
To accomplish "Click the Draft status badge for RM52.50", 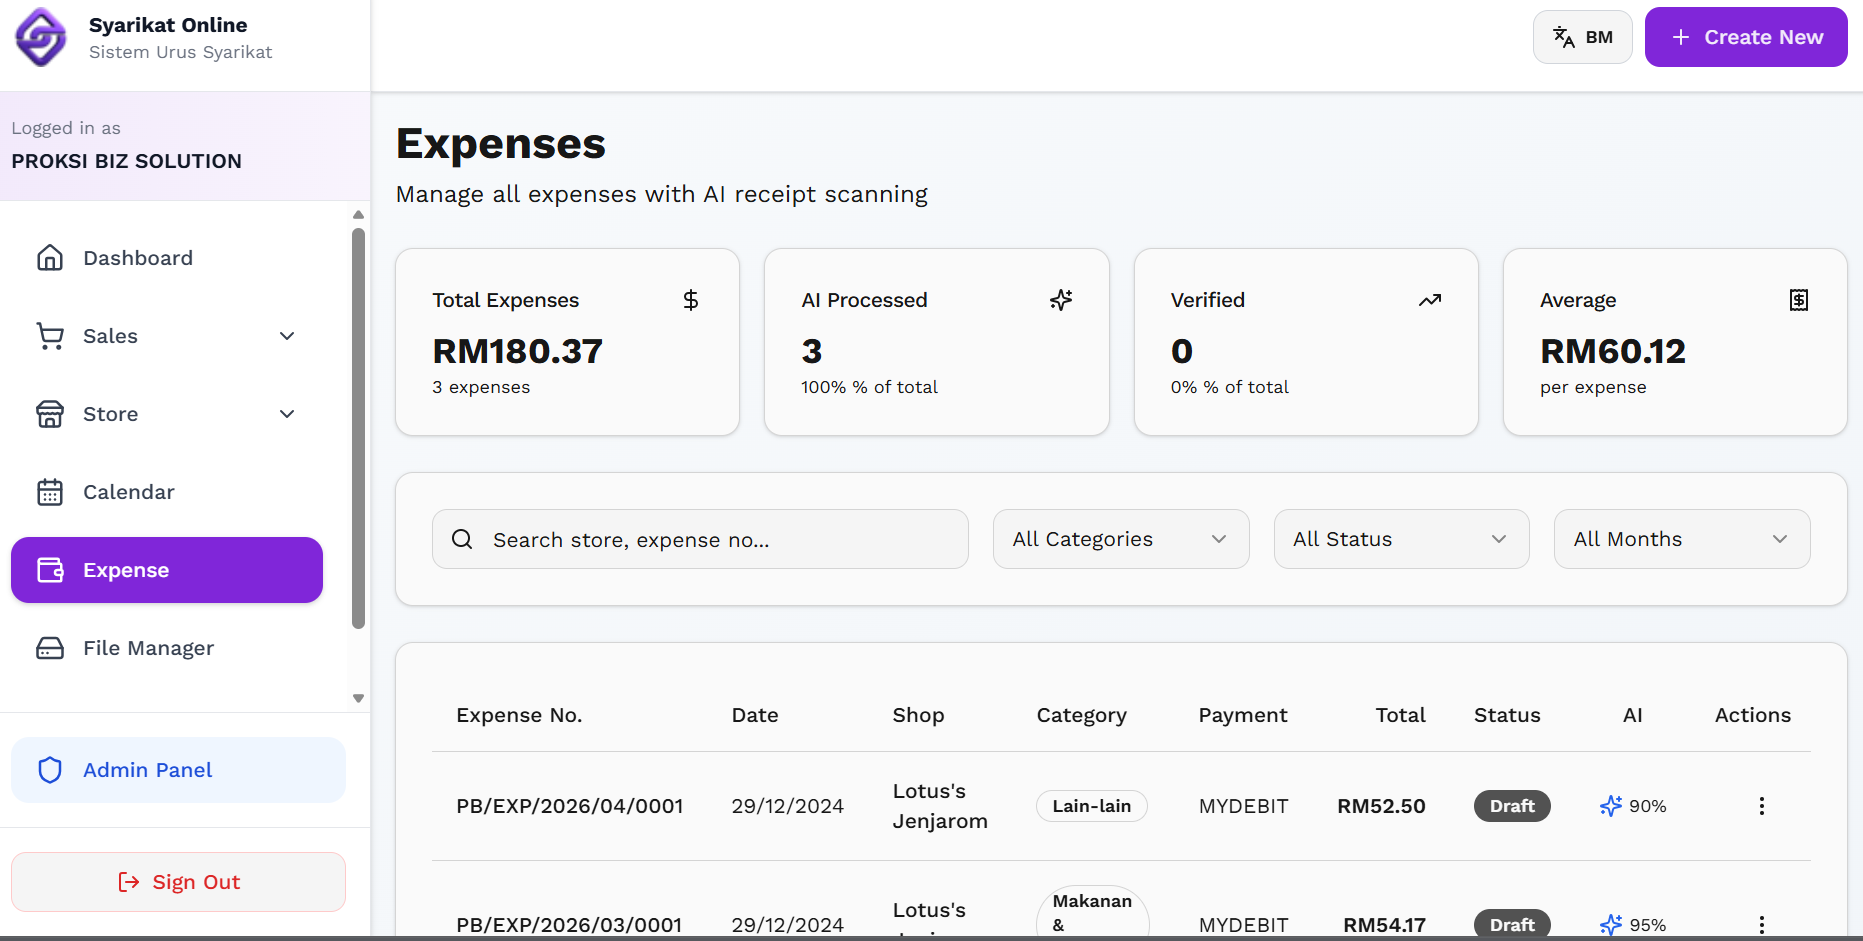I will pyautogui.click(x=1512, y=806).
